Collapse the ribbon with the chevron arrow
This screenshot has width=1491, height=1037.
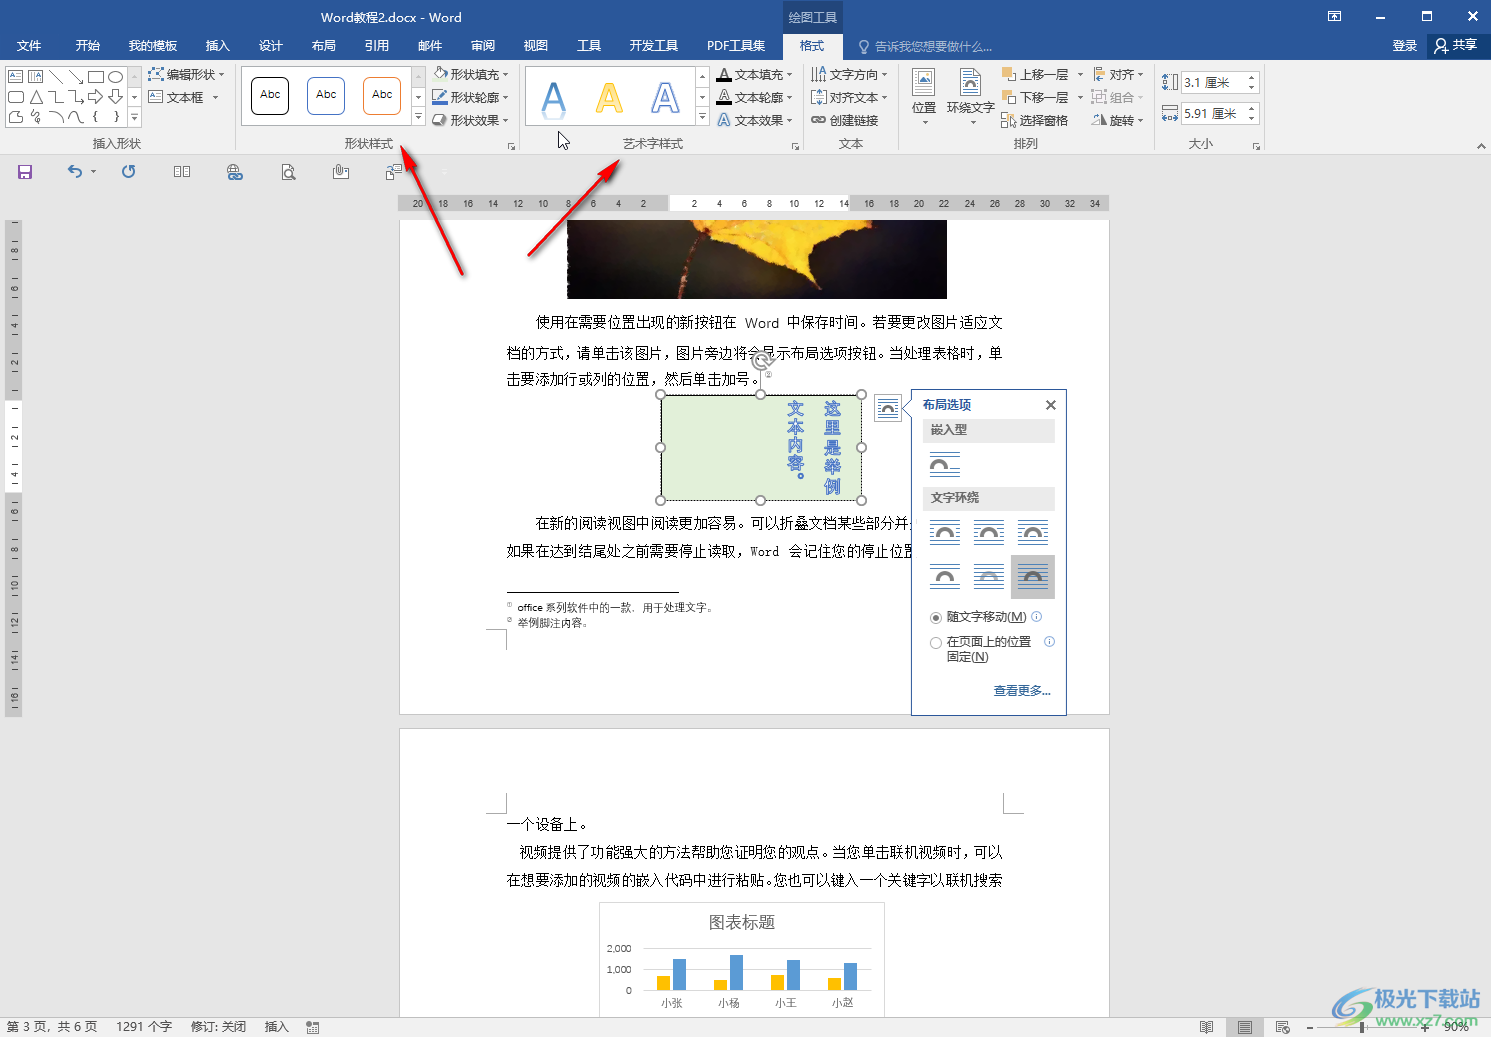[x=1481, y=146]
